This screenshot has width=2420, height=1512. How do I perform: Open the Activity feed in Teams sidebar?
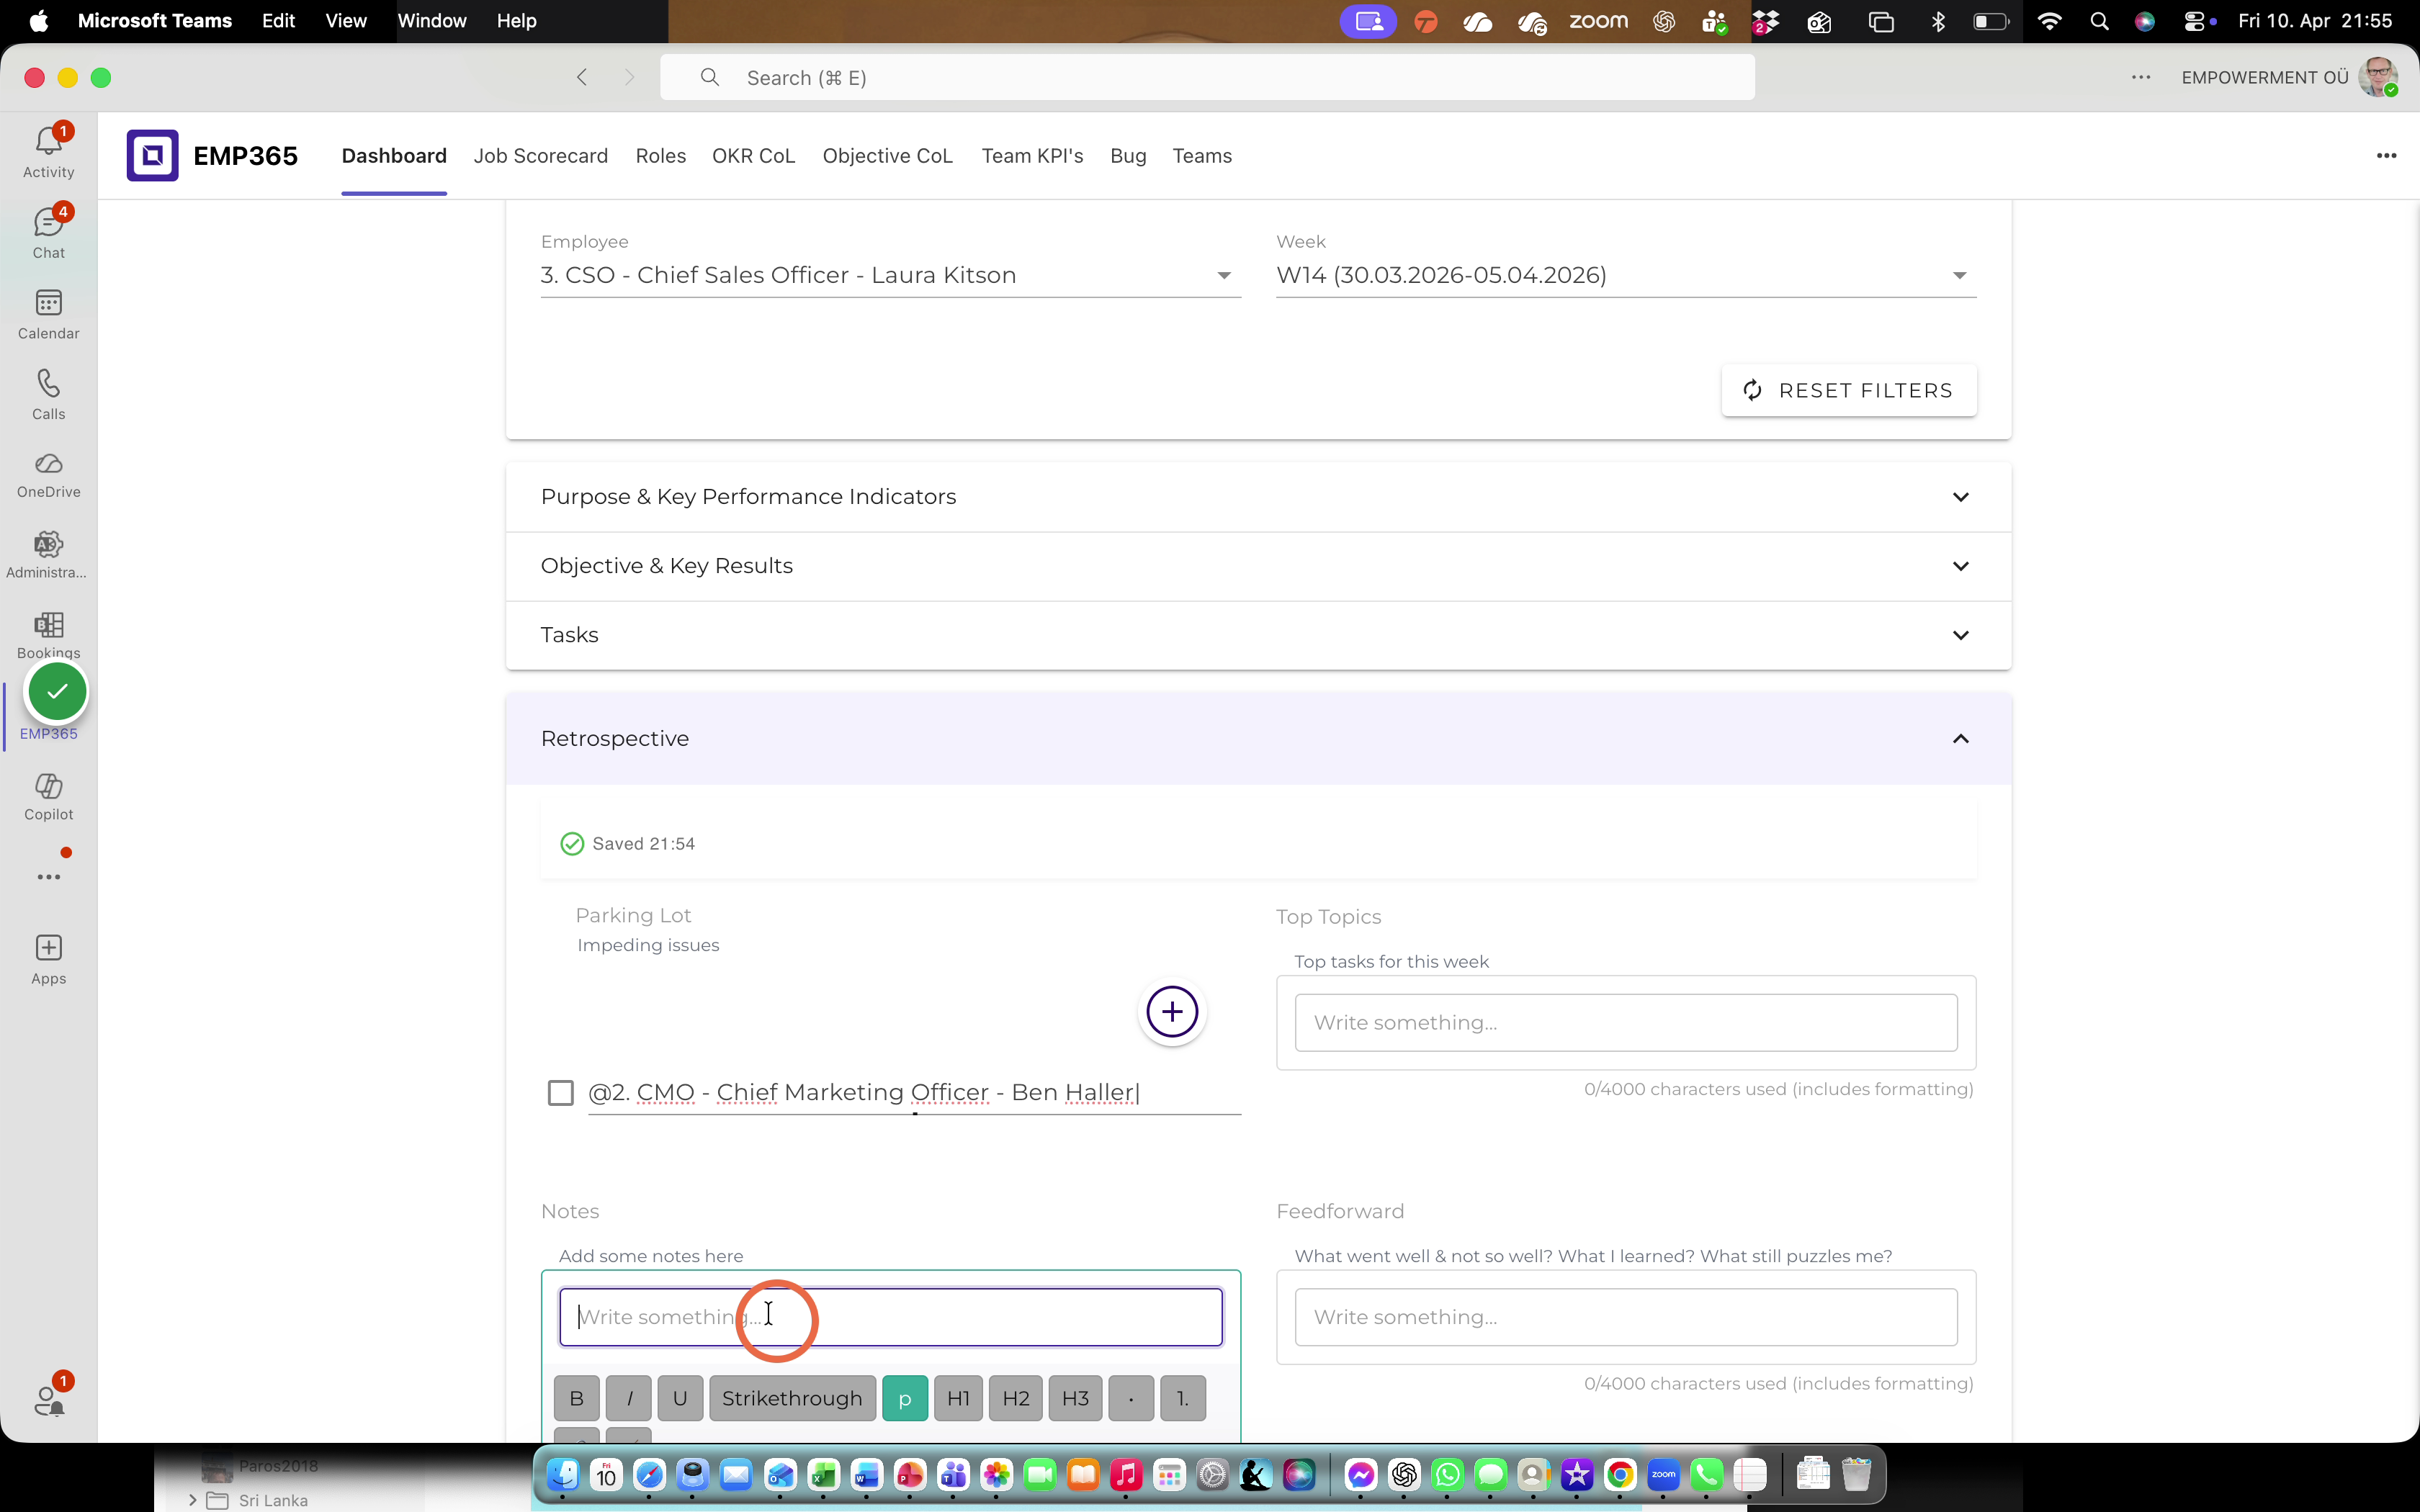pyautogui.click(x=48, y=152)
